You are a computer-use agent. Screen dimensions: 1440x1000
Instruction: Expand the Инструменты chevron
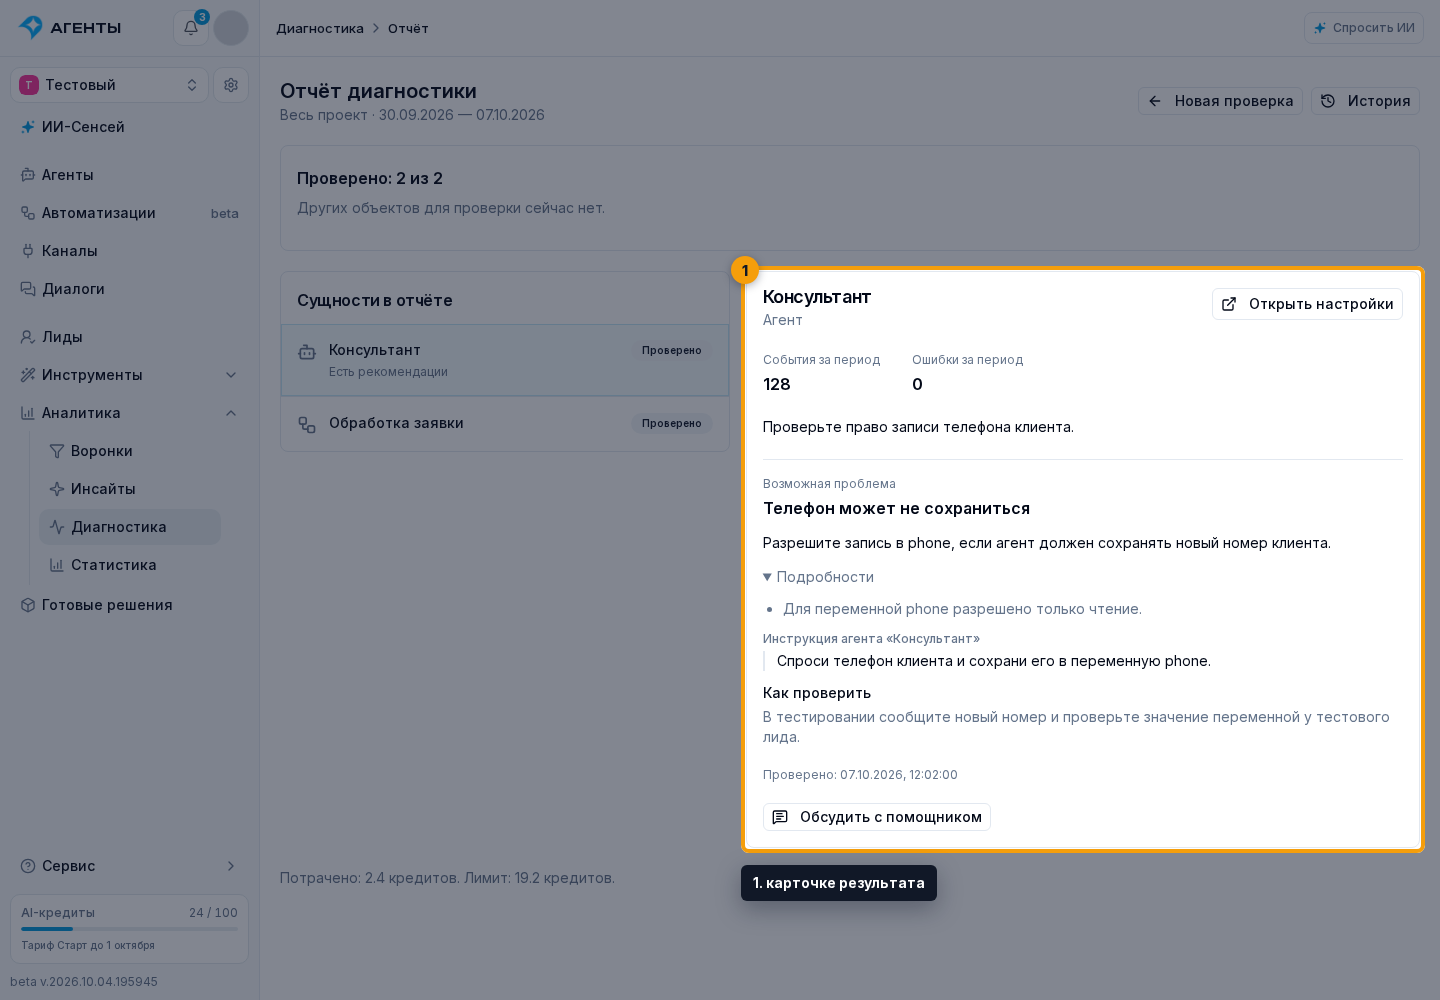click(x=231, y=375)
